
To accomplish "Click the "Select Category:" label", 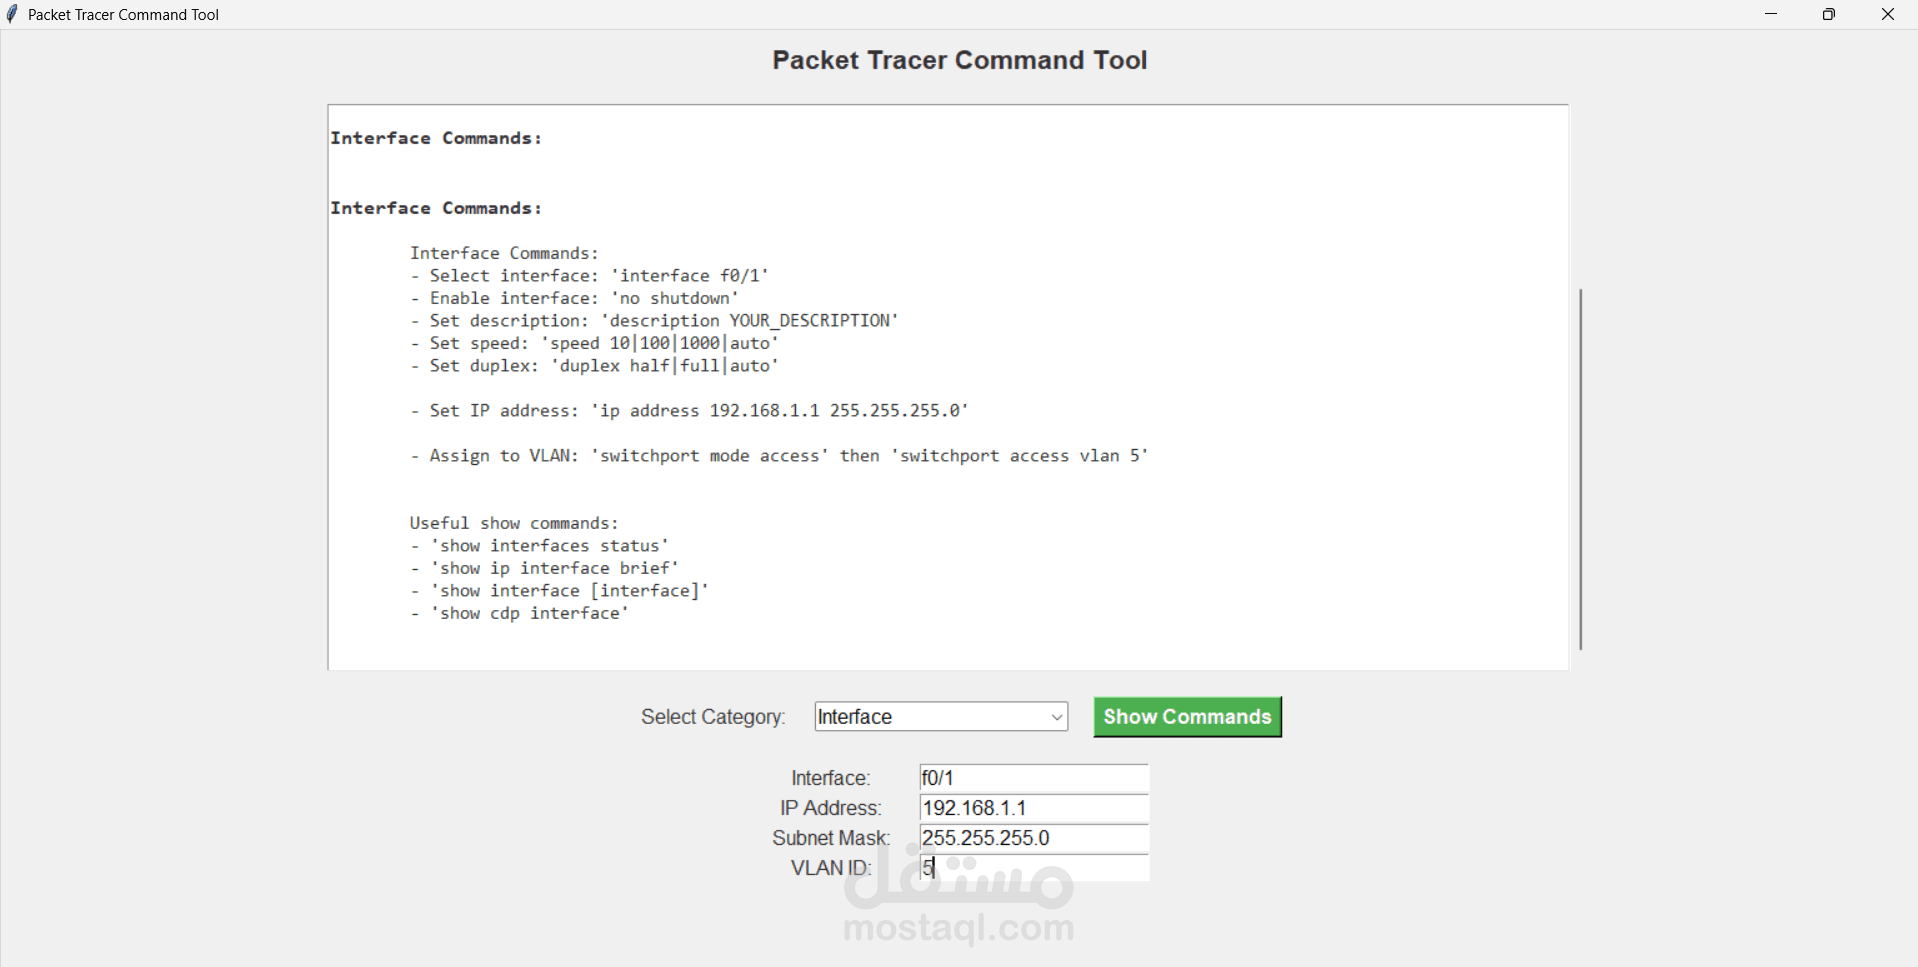I will [713, 717].
